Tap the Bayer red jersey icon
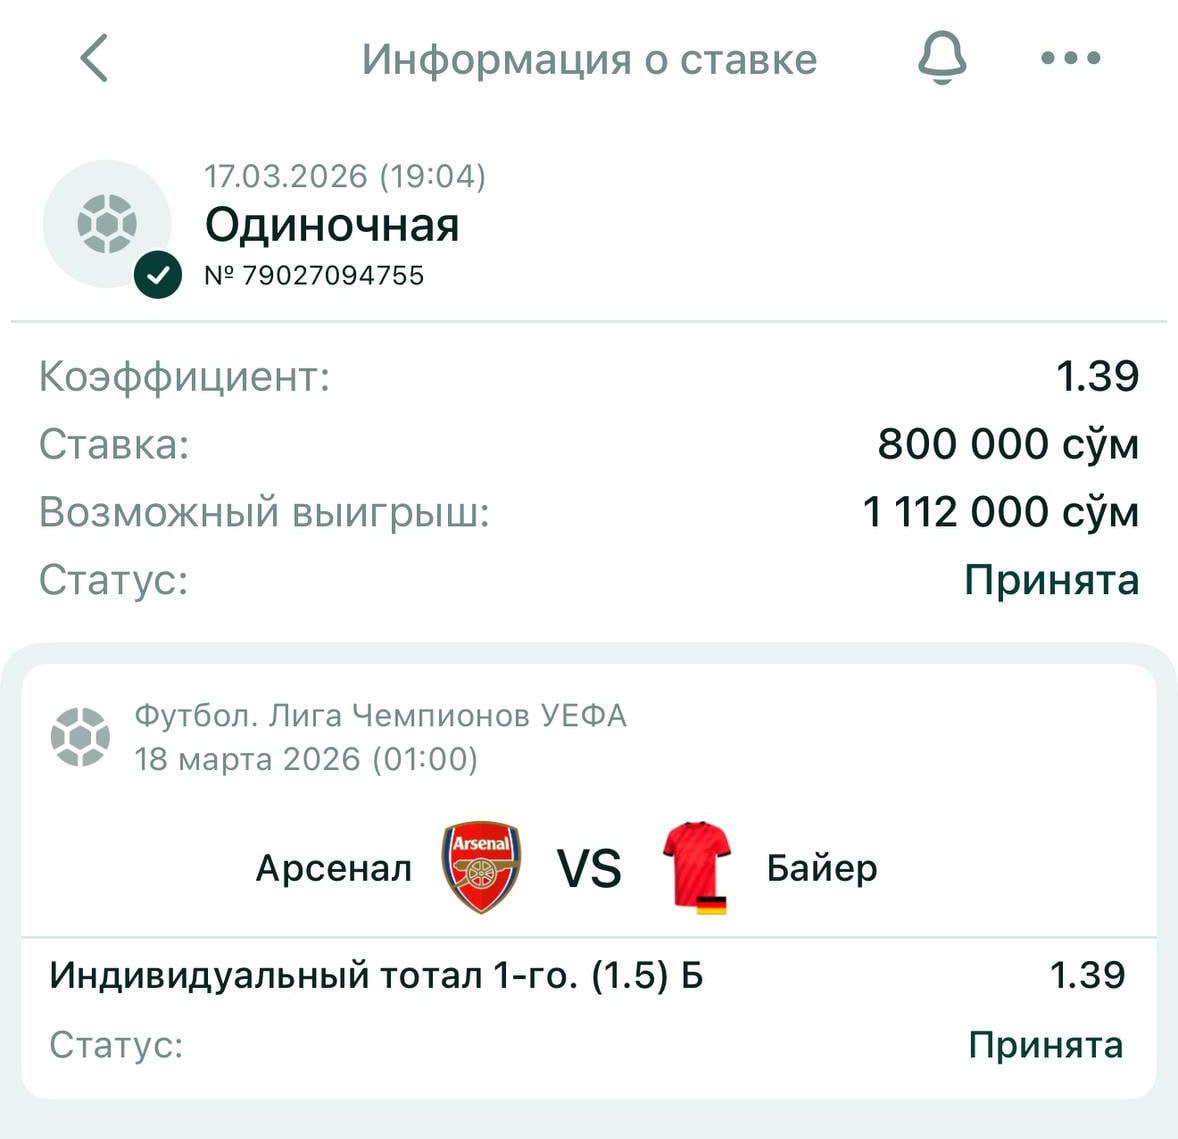Image resolution: width=1178 pixels, height=1139 pixels. [x=697, y=867]
